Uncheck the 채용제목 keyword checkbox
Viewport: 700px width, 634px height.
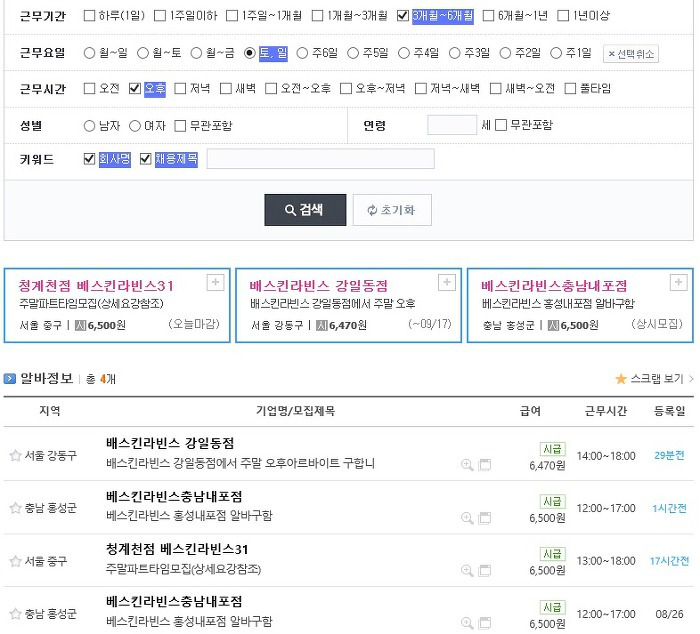tap(146, 158)
